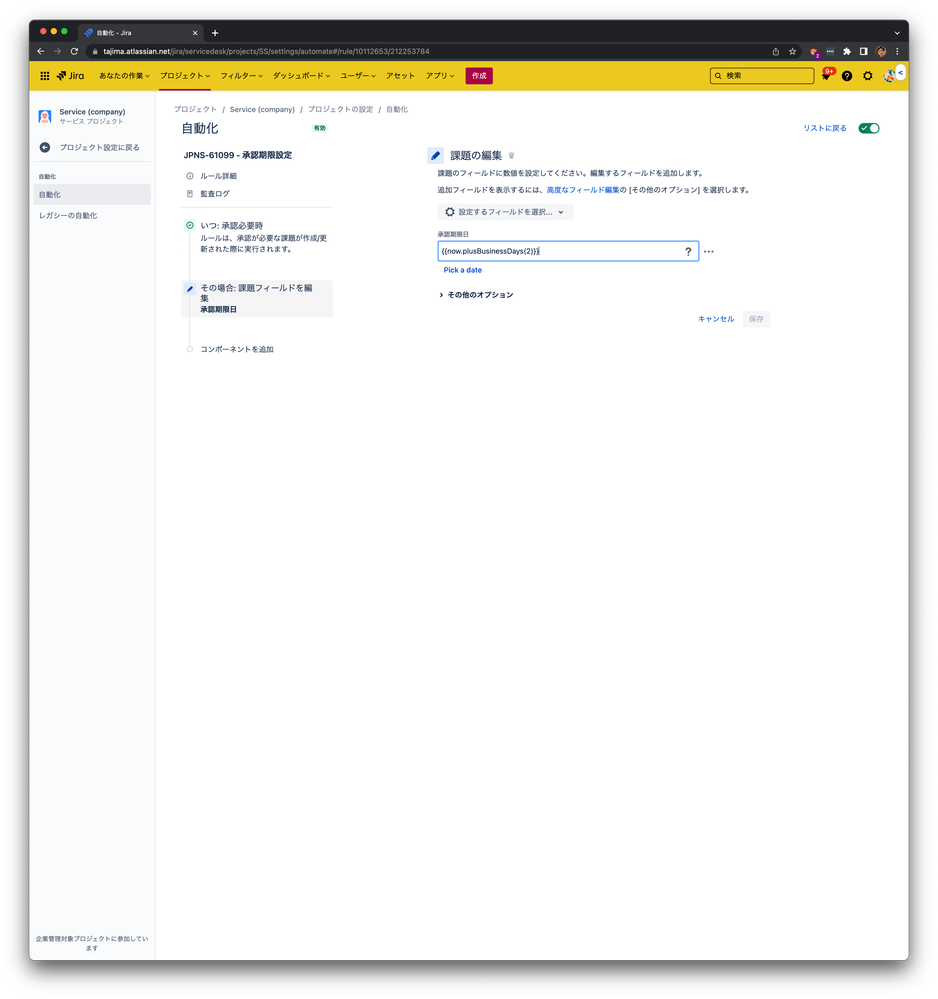Screen dimensions: 938x999
Task: Open the 設定するフィールドを選択 dropdown
Action: [504, 211]
